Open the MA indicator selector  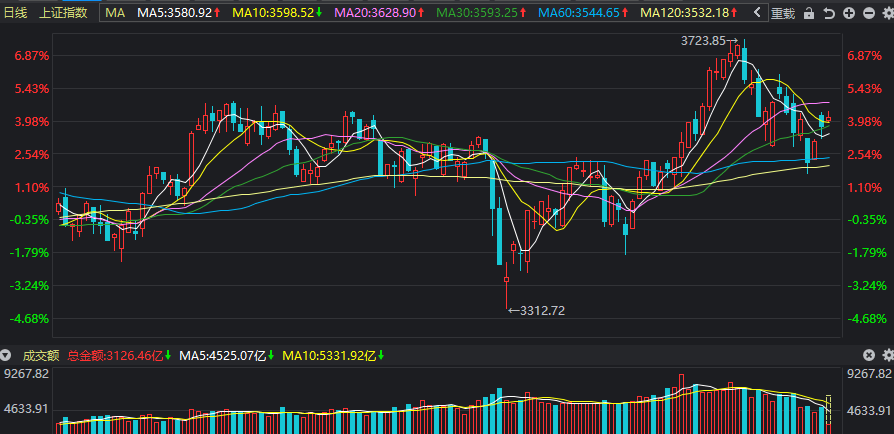pyautogui.click(x=115, y=13)
